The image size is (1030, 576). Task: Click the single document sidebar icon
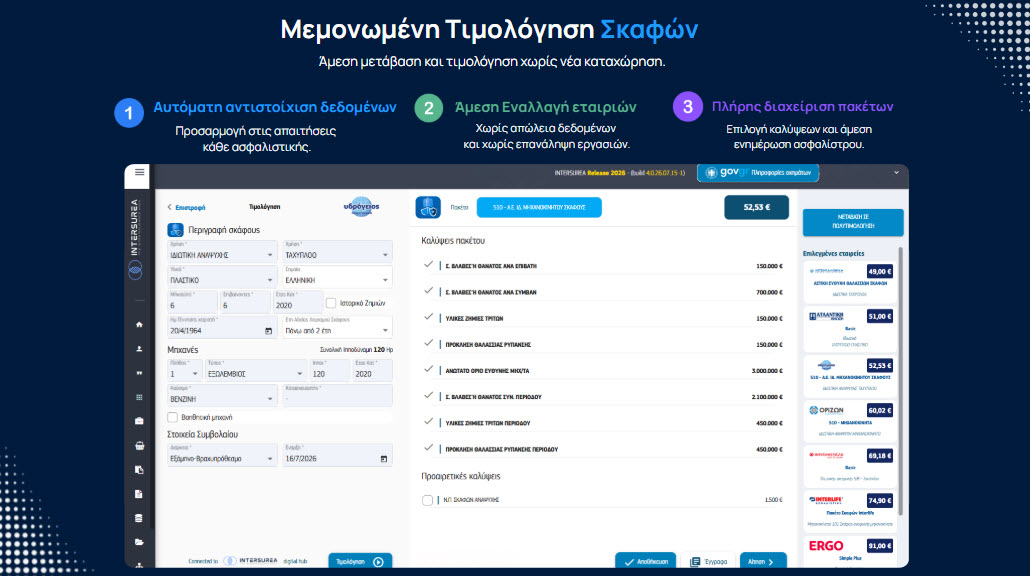(x=139, y=494)
